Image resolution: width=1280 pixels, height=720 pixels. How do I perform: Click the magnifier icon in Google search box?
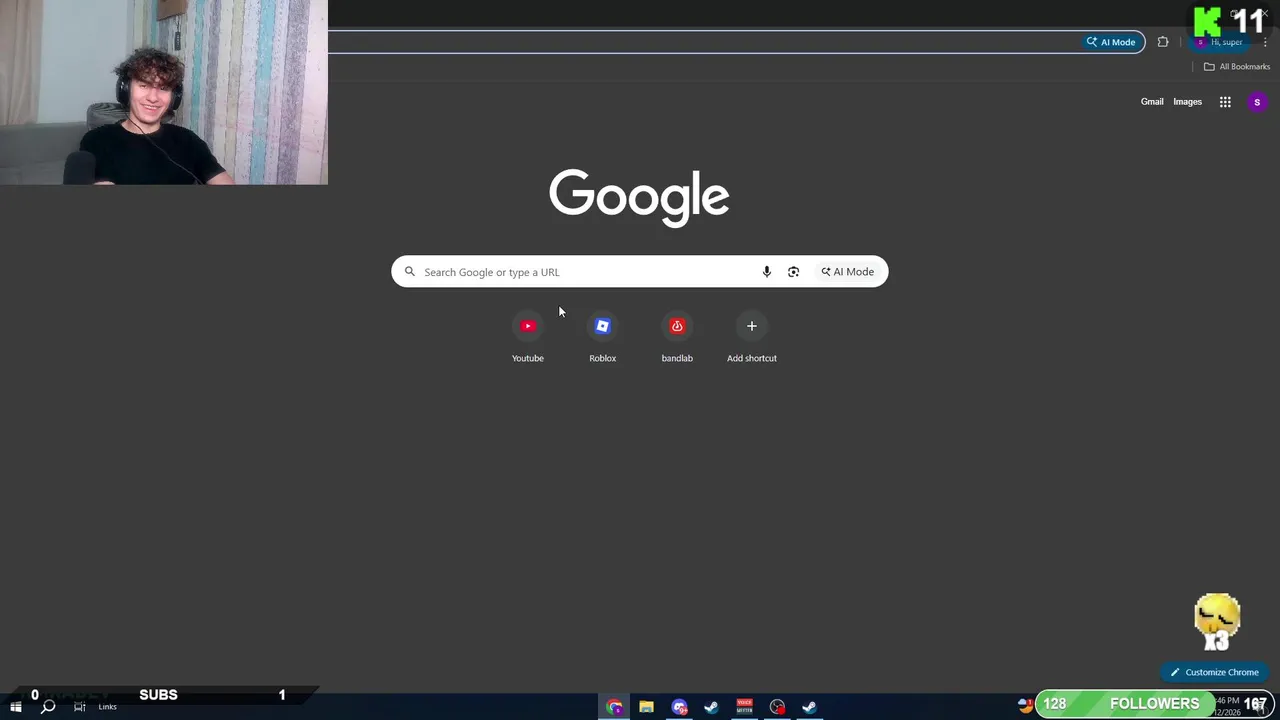(410, 272)
